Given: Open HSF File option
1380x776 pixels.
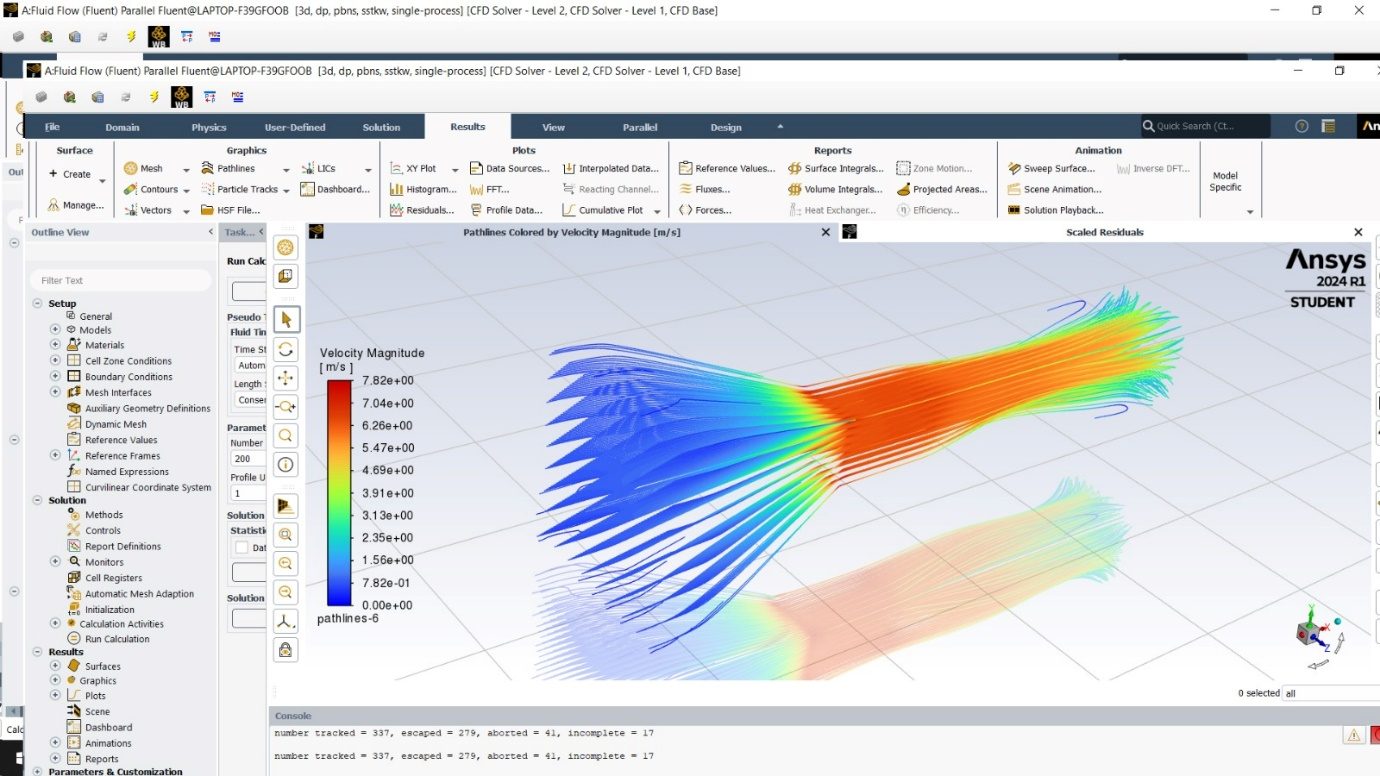Looking at the screenshot, I should [x=230, y=210].
